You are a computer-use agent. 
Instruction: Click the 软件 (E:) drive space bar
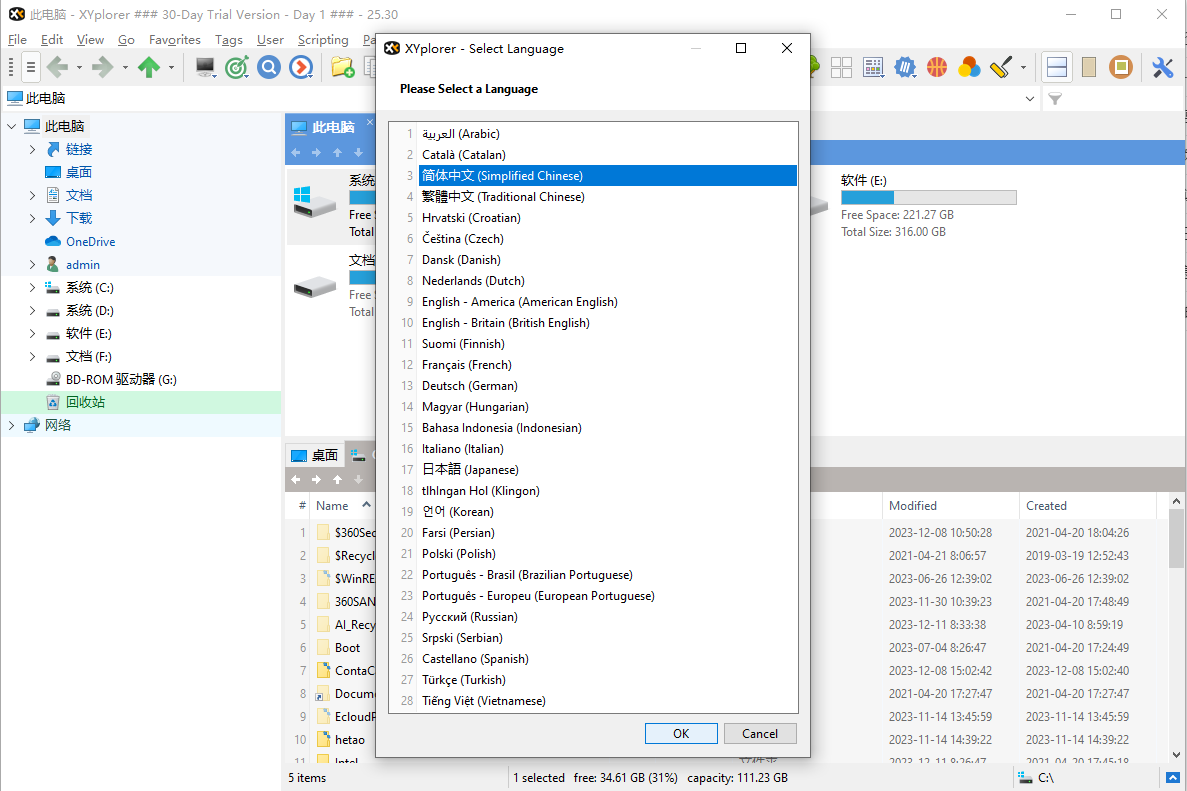click(x=928, y=198)
